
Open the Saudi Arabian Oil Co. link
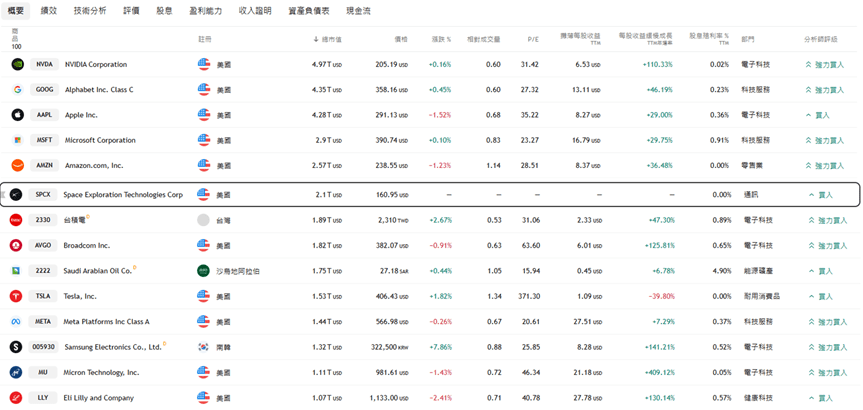98,271
